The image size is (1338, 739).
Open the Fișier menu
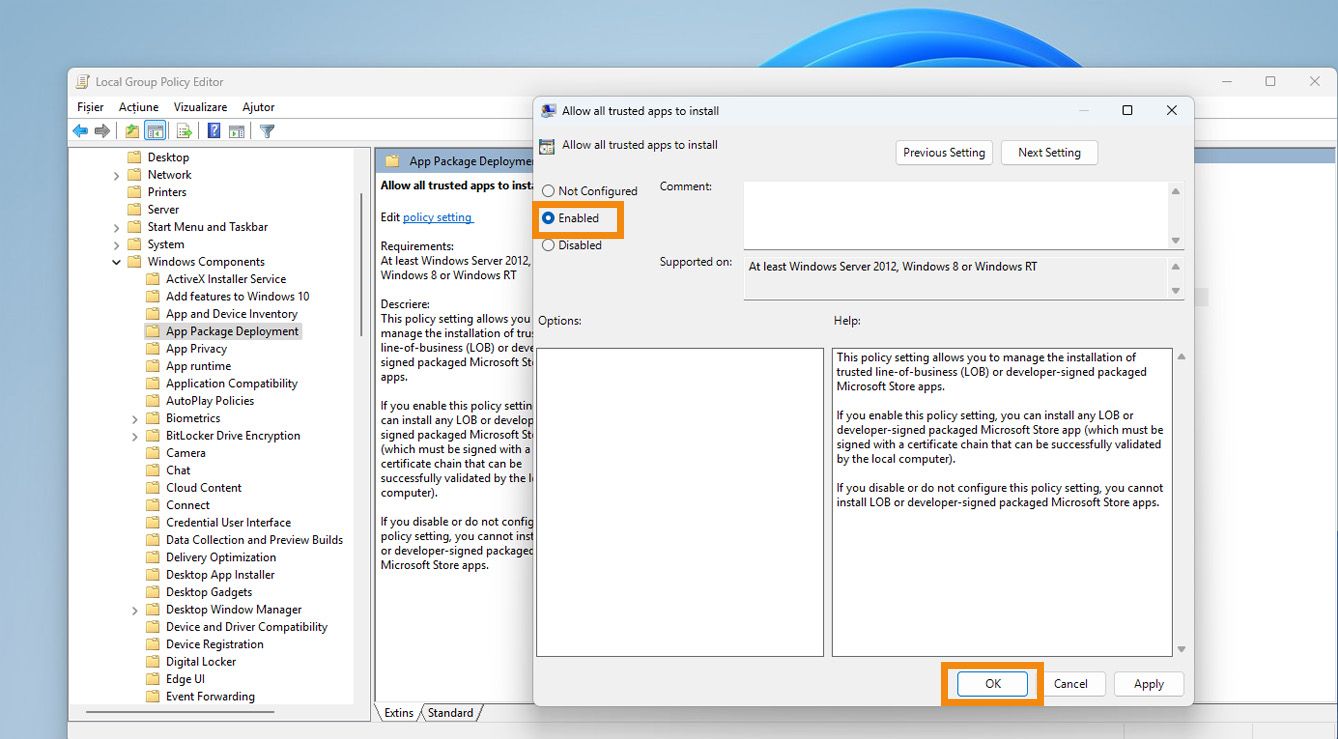tap(90, 107)
